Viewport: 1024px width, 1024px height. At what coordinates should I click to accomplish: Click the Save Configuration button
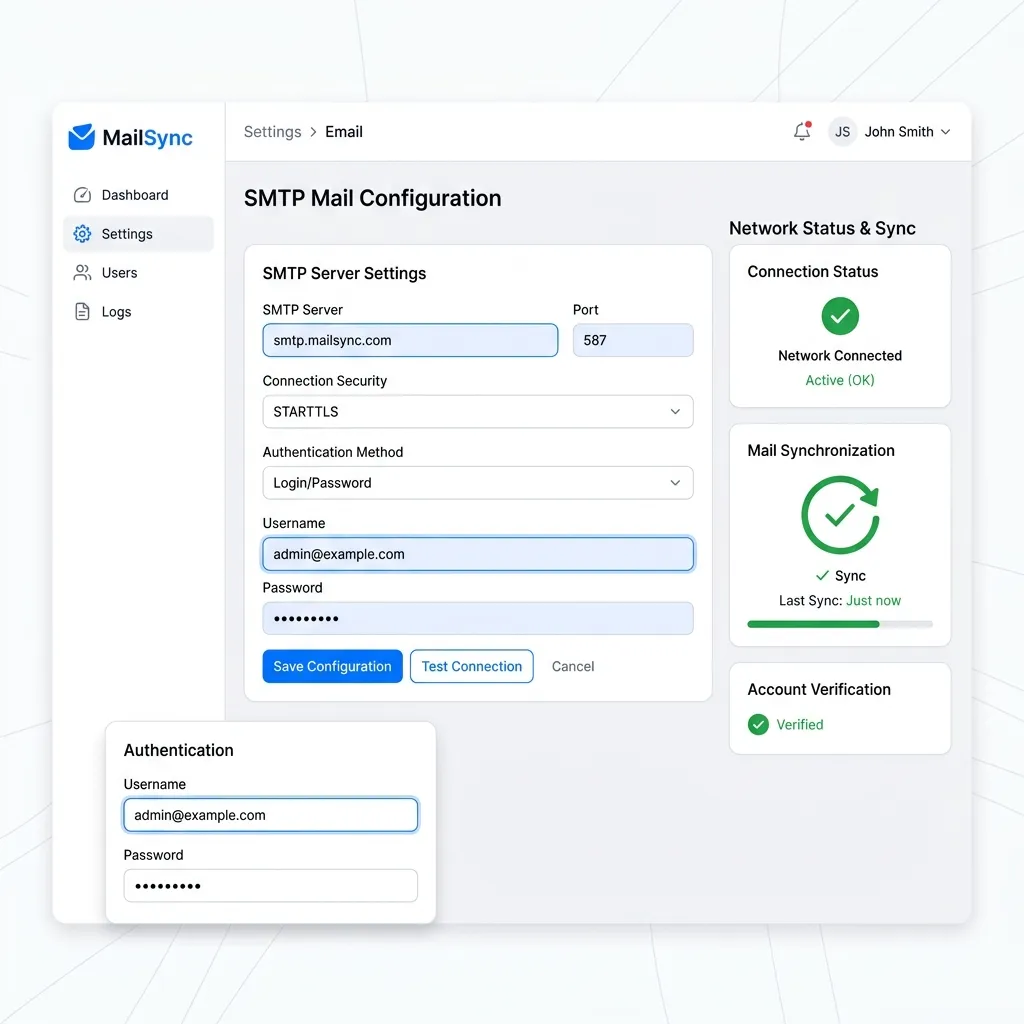click(x=332, y=666)
